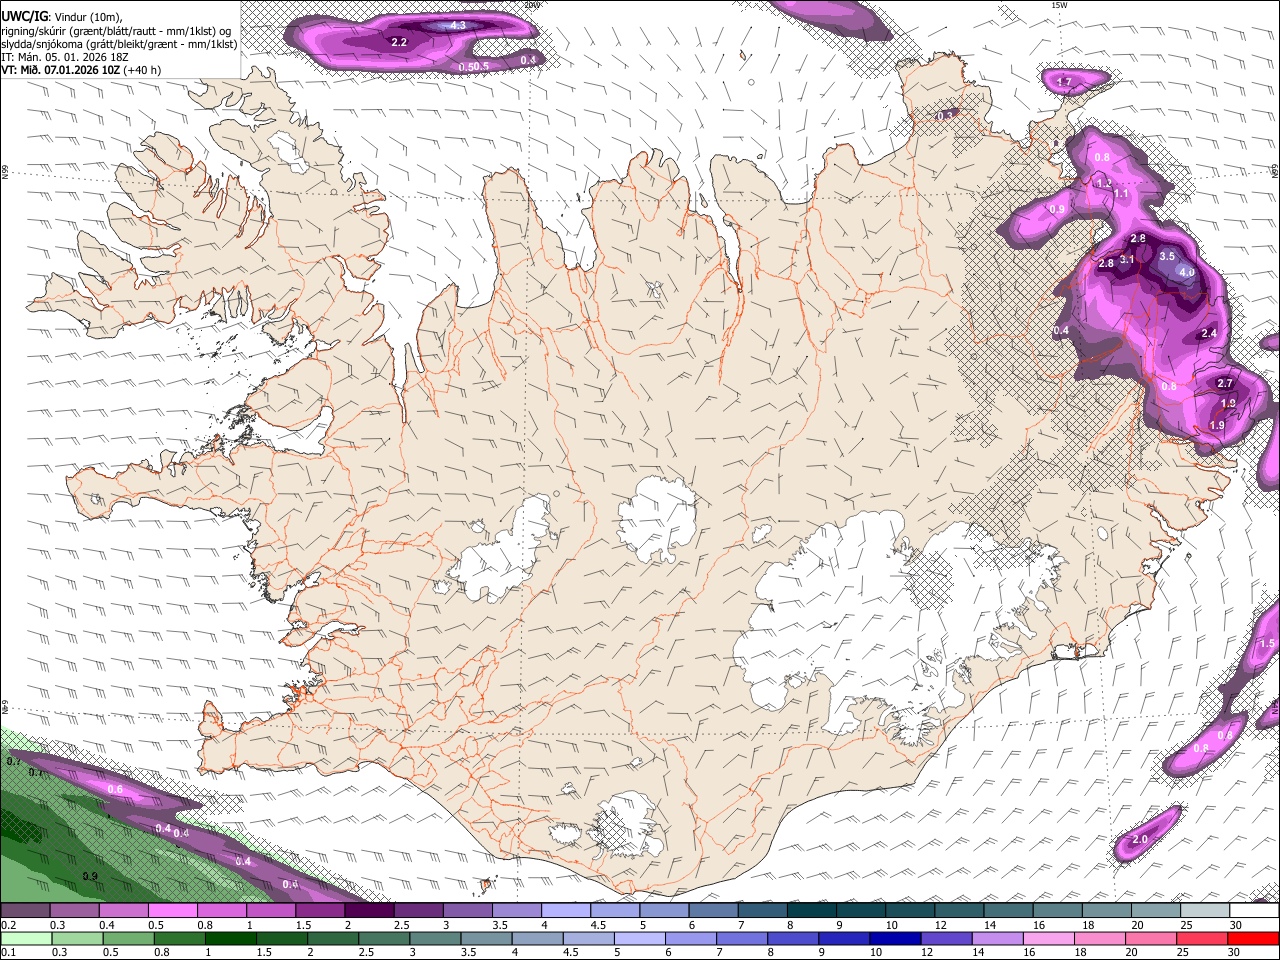Screen dimensions: 1280x960
Task: Select the '0.2' label starting the snow scale
Action: [8, 925]
